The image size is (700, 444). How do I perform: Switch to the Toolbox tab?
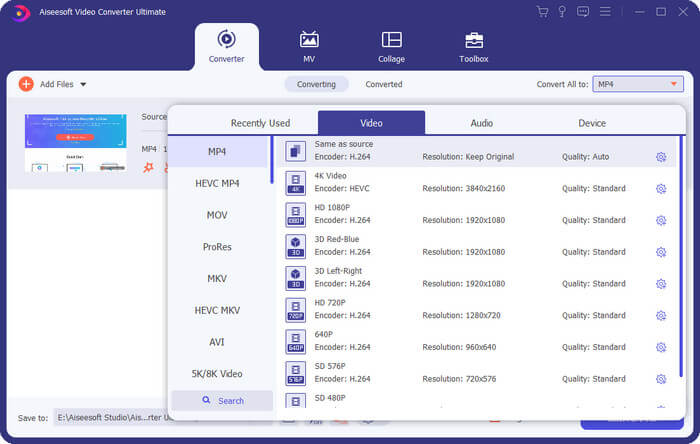474,47
